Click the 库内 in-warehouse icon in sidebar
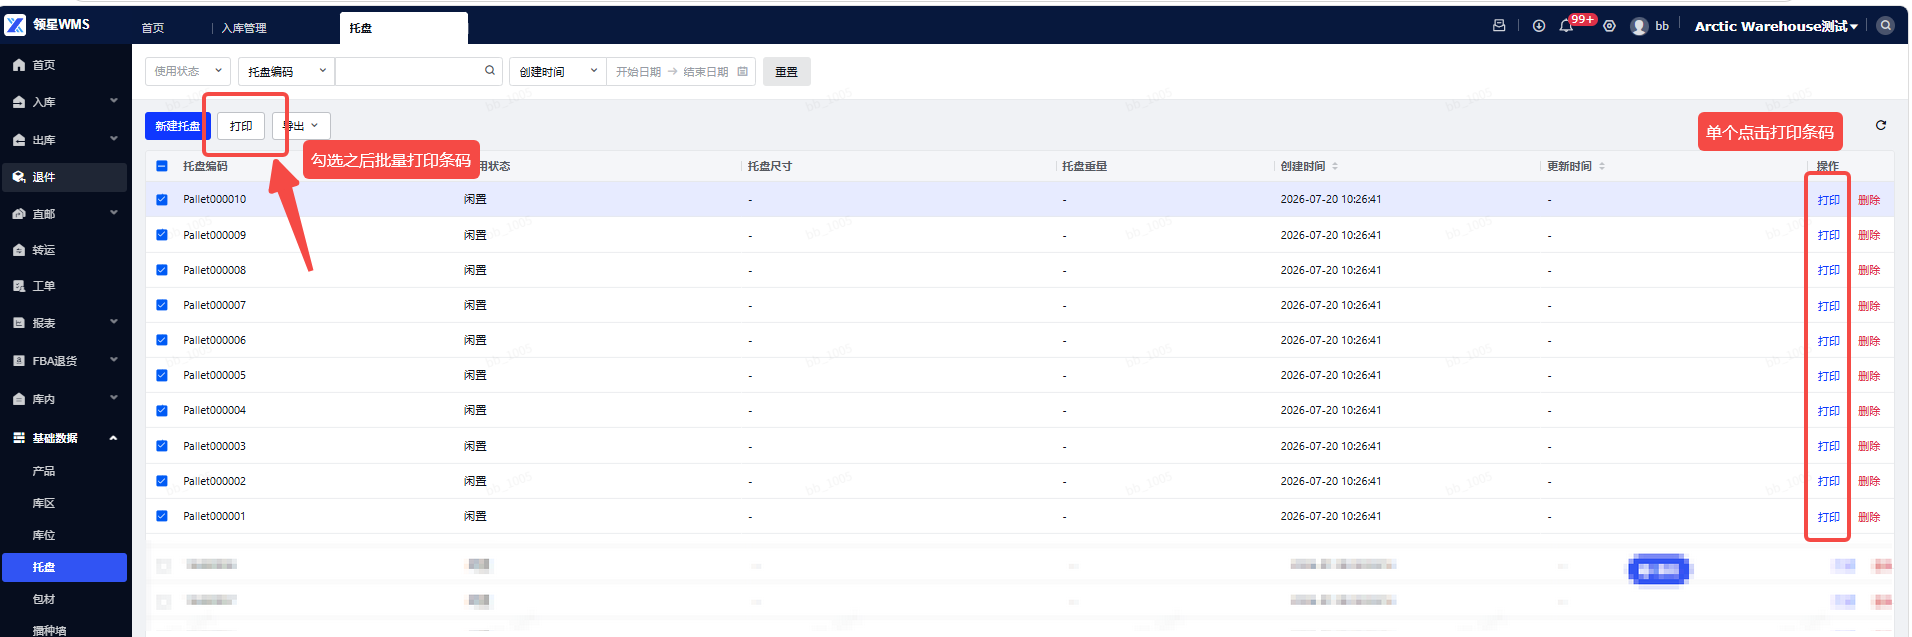The width and height of the screenshot is (1912, 637). coord(19,399)
